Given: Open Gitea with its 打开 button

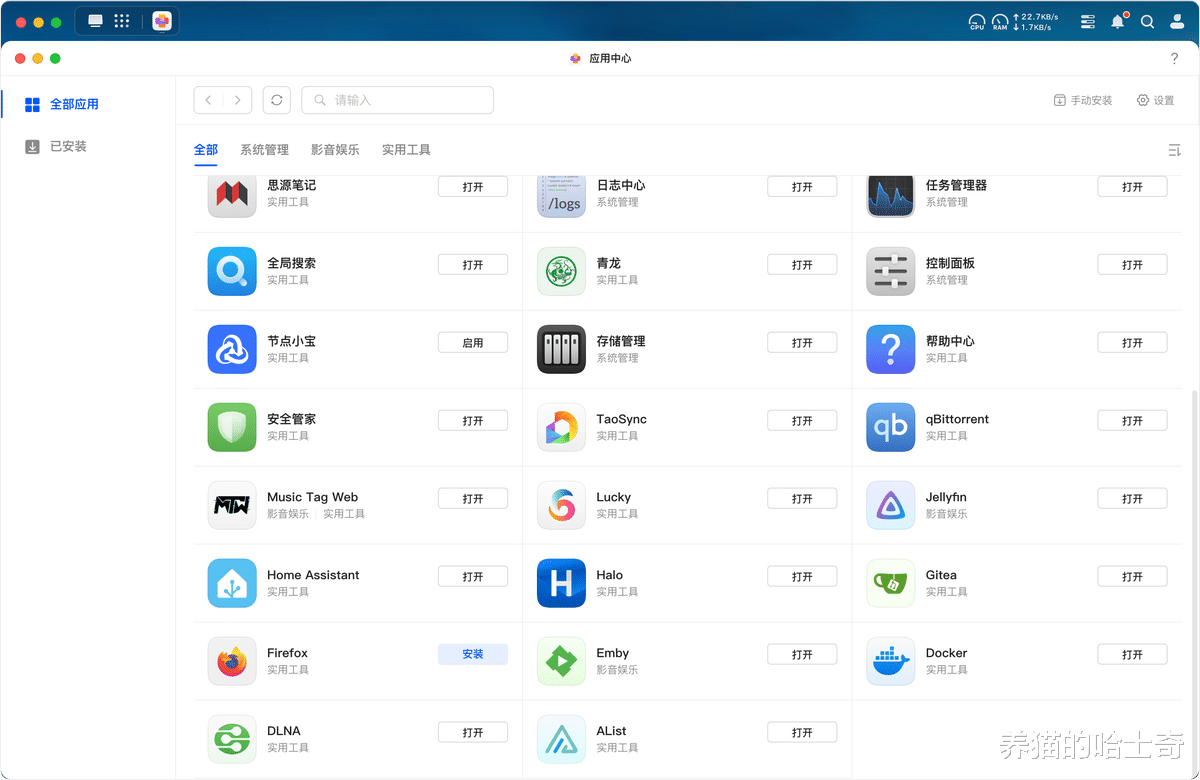Looking at the screenshot, I should pyautogui.click(x=1132, y=576).
